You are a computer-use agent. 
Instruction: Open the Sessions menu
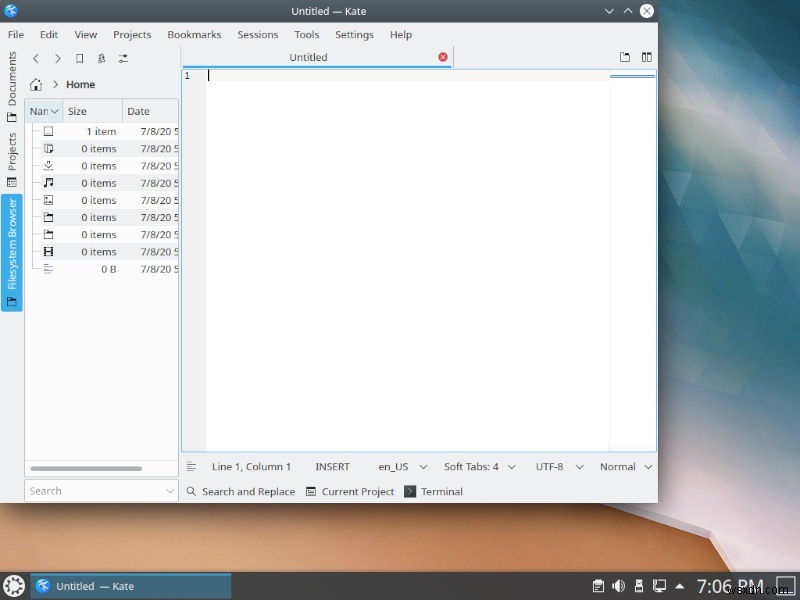tap(257, 34)
